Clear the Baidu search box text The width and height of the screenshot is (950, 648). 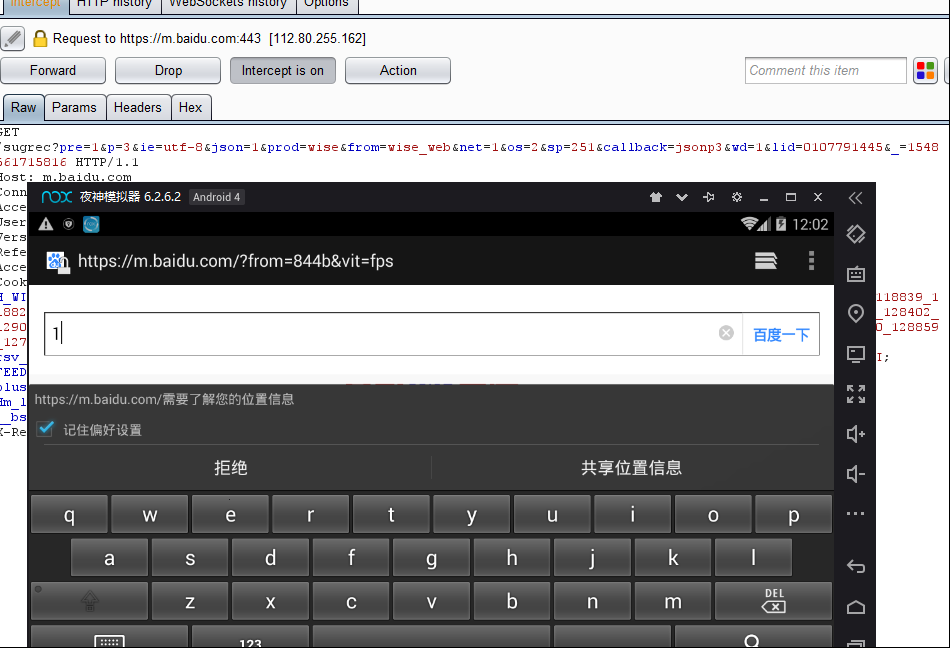726,332
